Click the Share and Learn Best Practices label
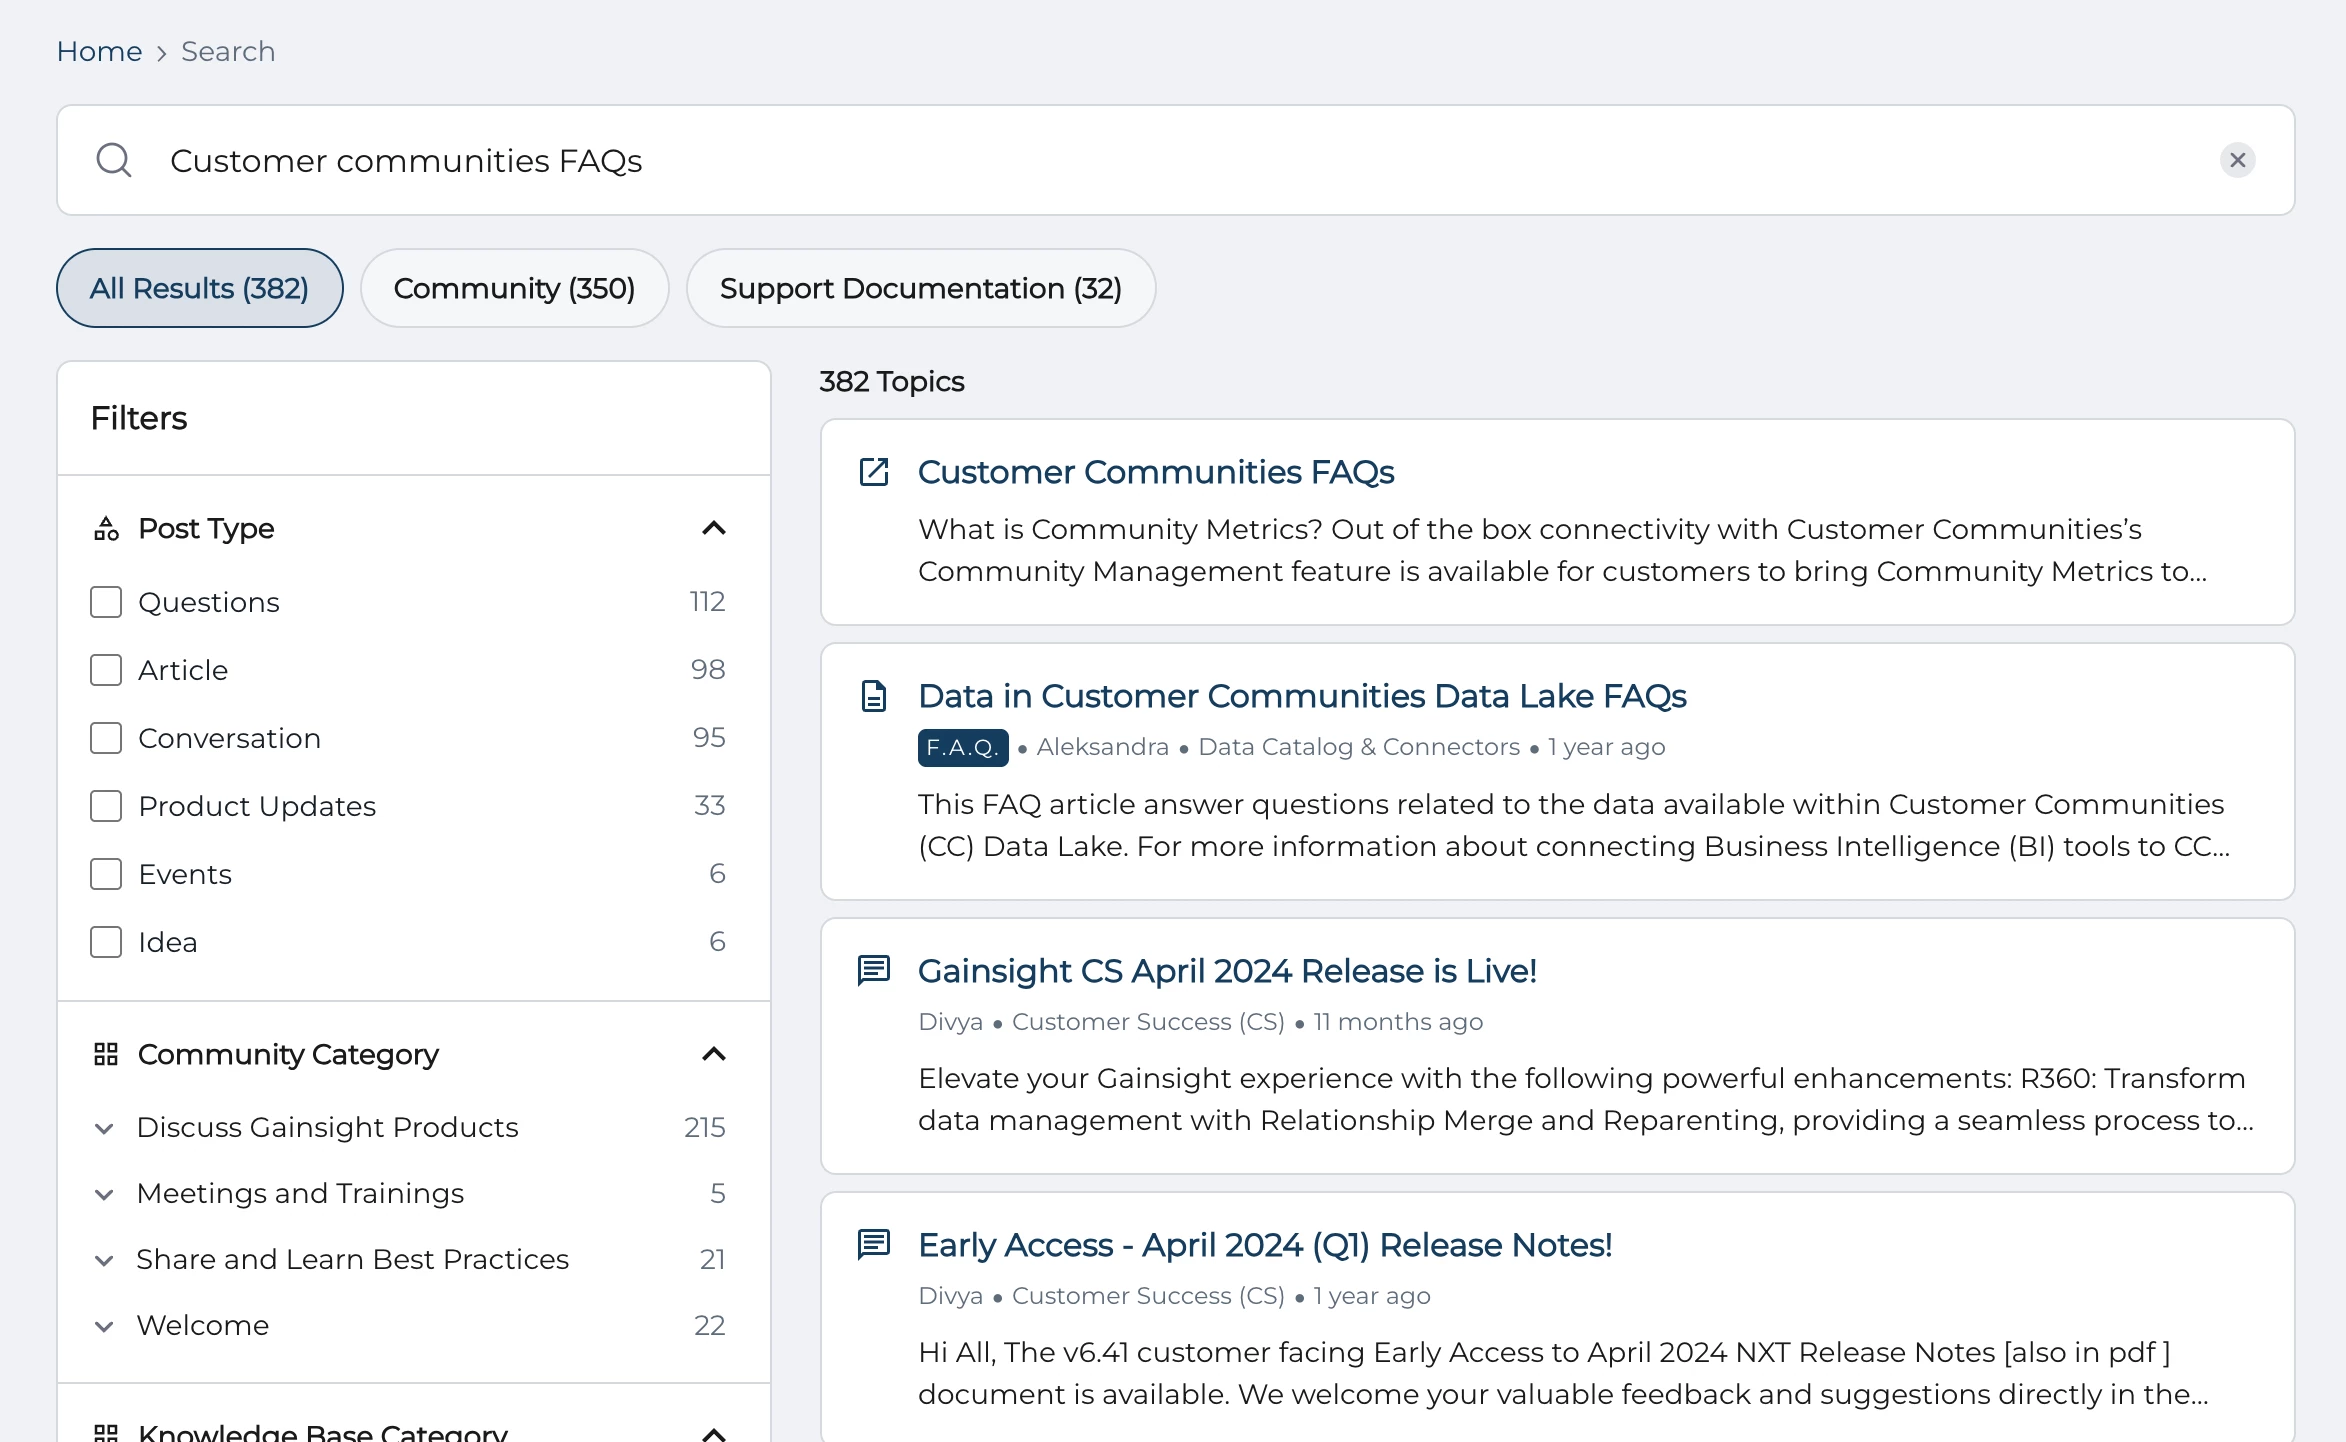The image size is (2346, 1442). (352, 1260)
